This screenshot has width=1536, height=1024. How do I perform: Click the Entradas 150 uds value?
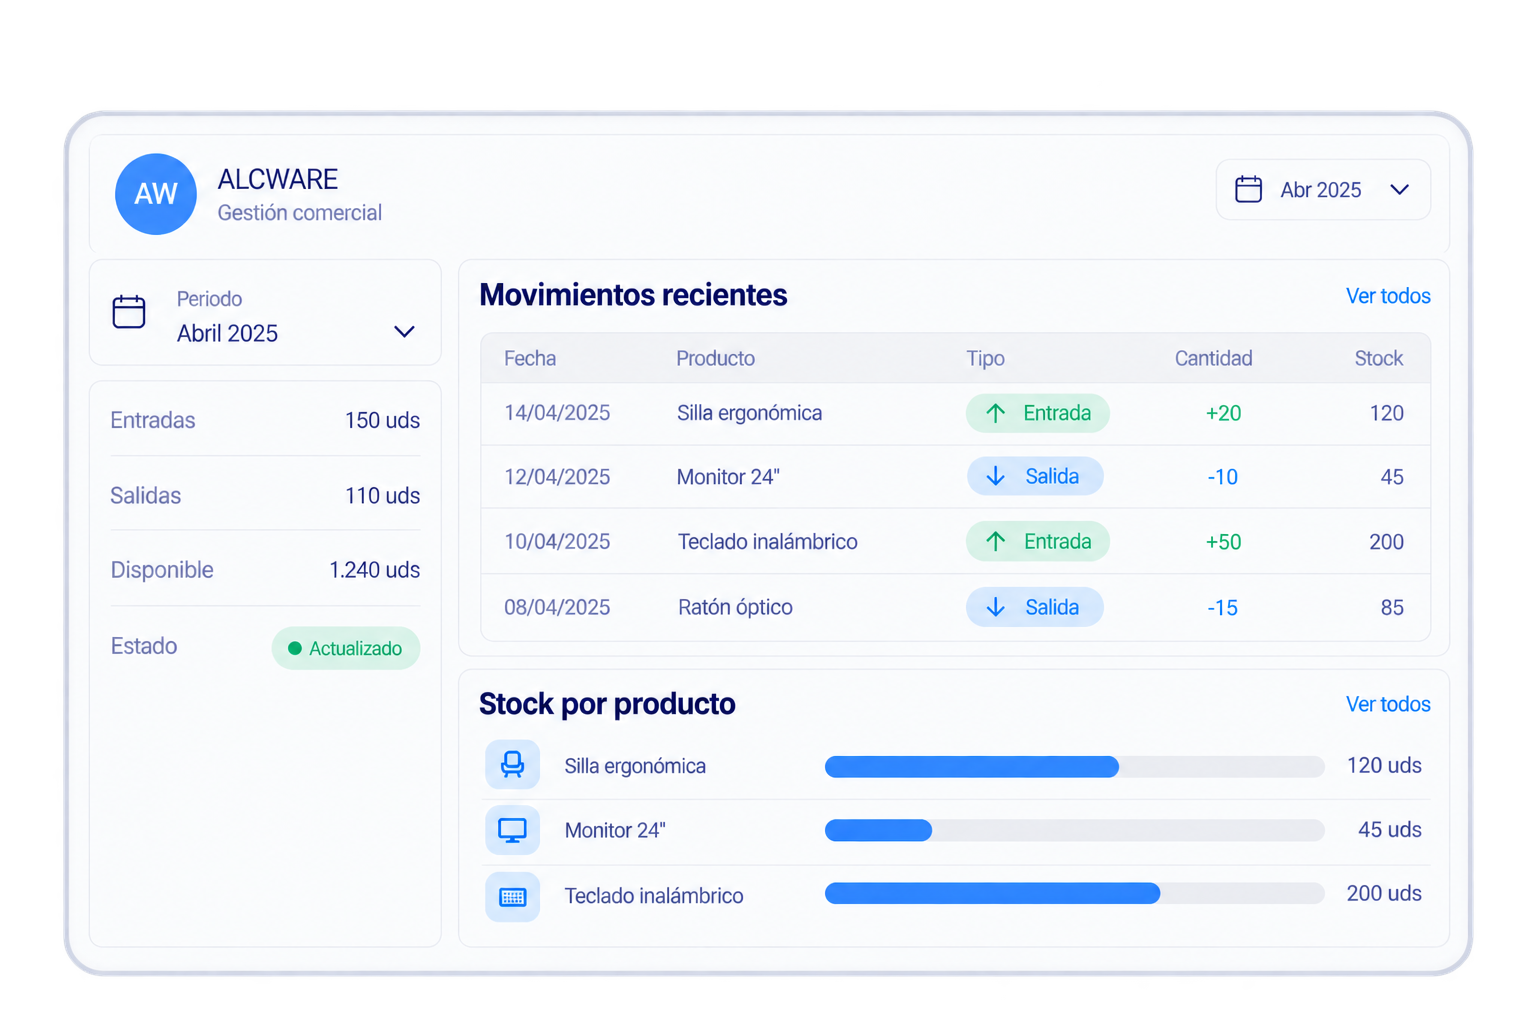382,420
